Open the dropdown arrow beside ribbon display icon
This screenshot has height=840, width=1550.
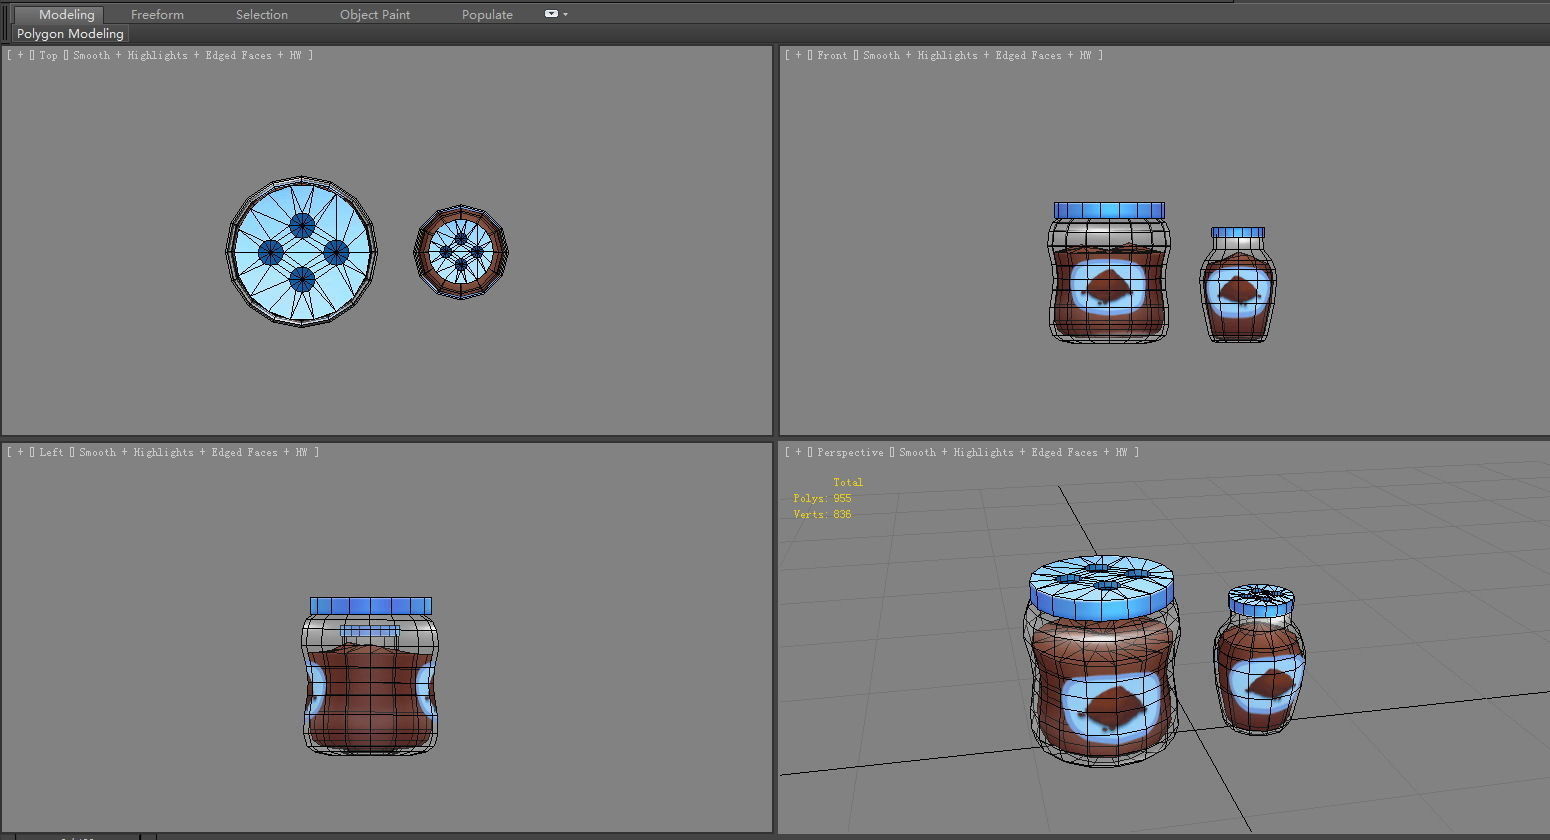point(566,14)
